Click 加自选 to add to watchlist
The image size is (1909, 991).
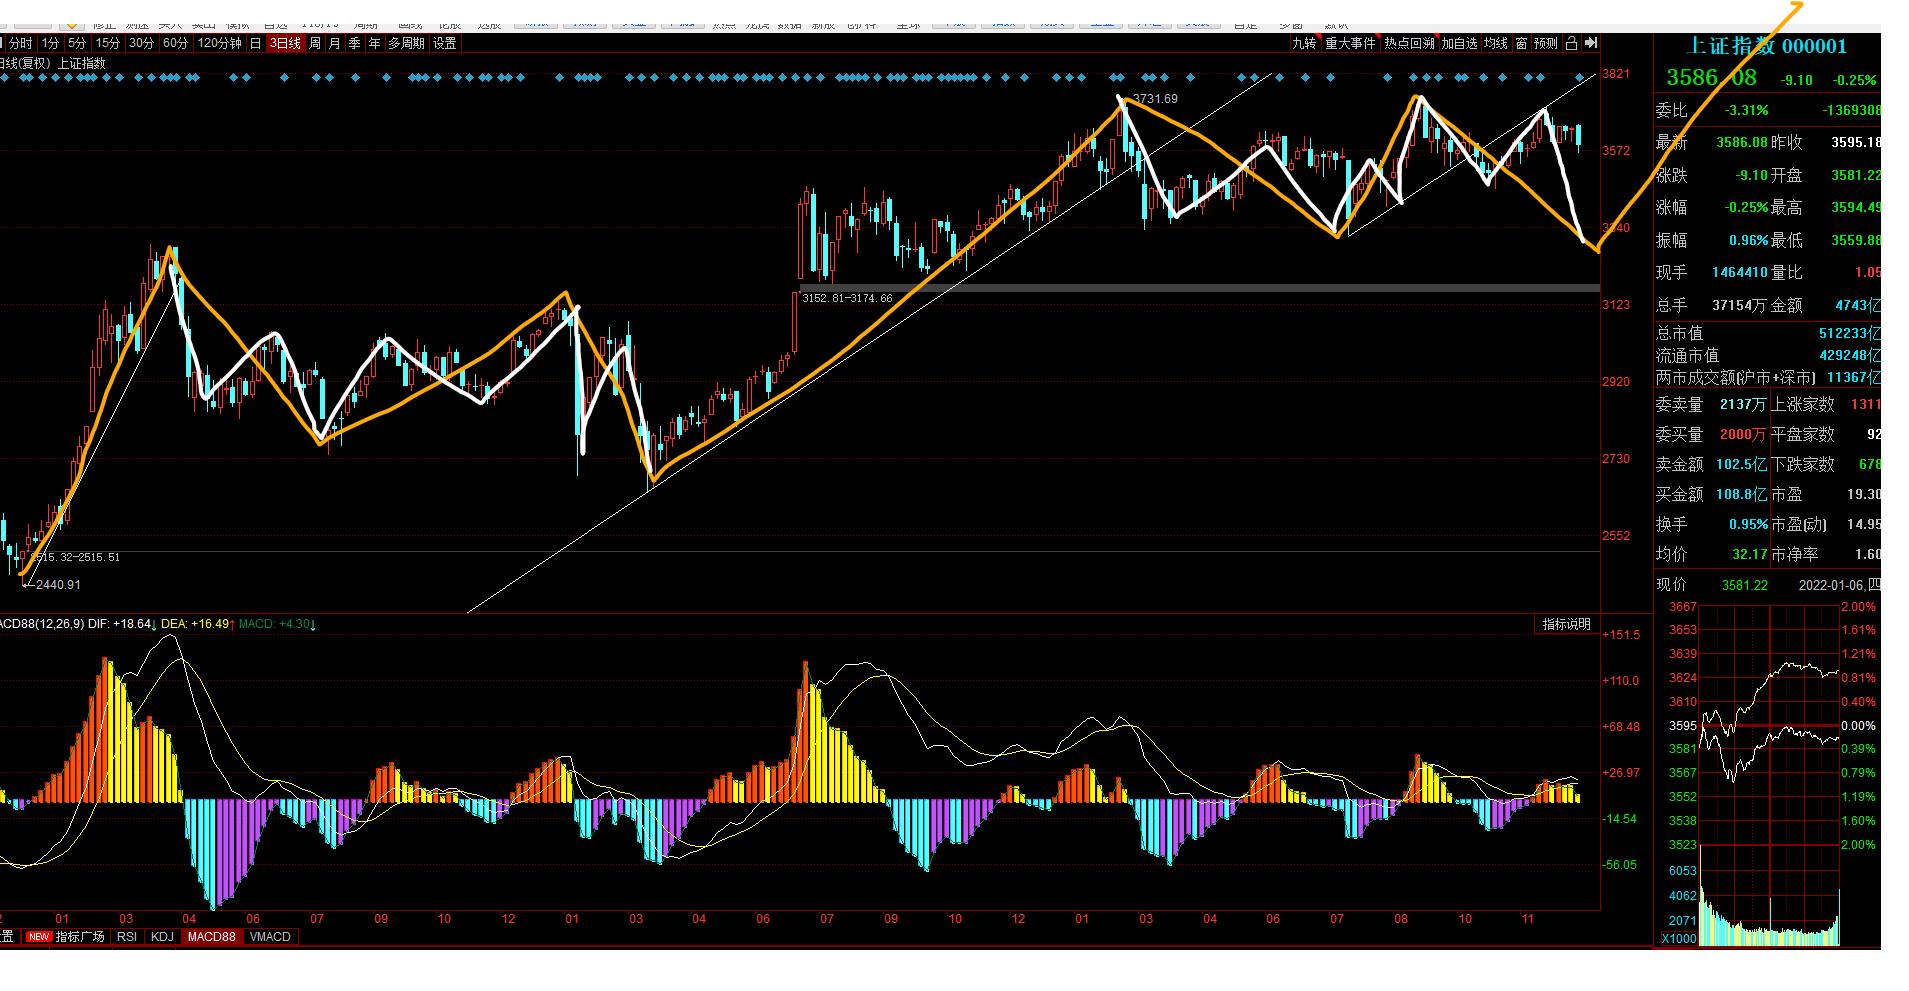tap(1460, 43)
